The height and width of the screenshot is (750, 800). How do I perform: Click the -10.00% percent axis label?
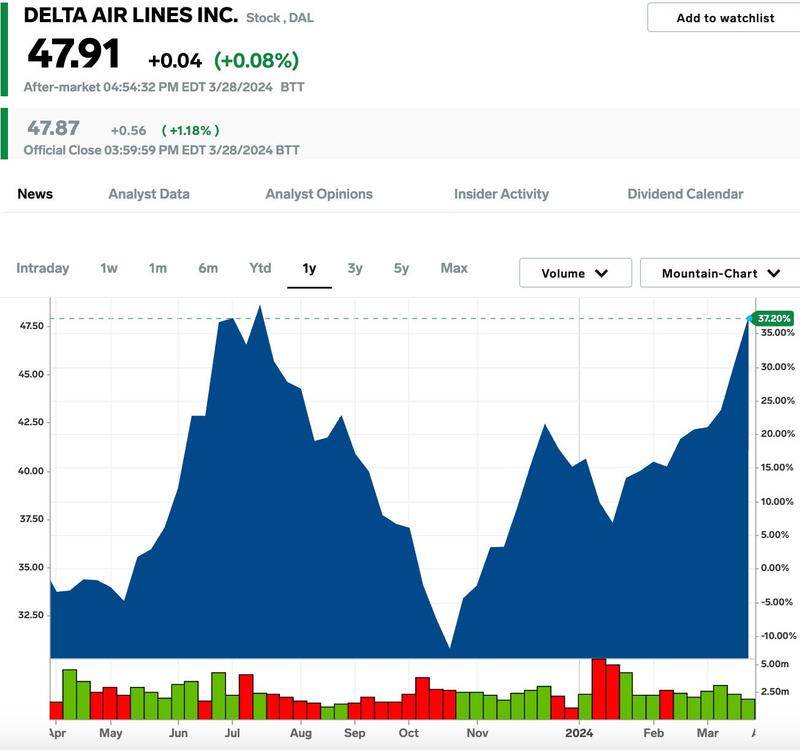(779, 636)
